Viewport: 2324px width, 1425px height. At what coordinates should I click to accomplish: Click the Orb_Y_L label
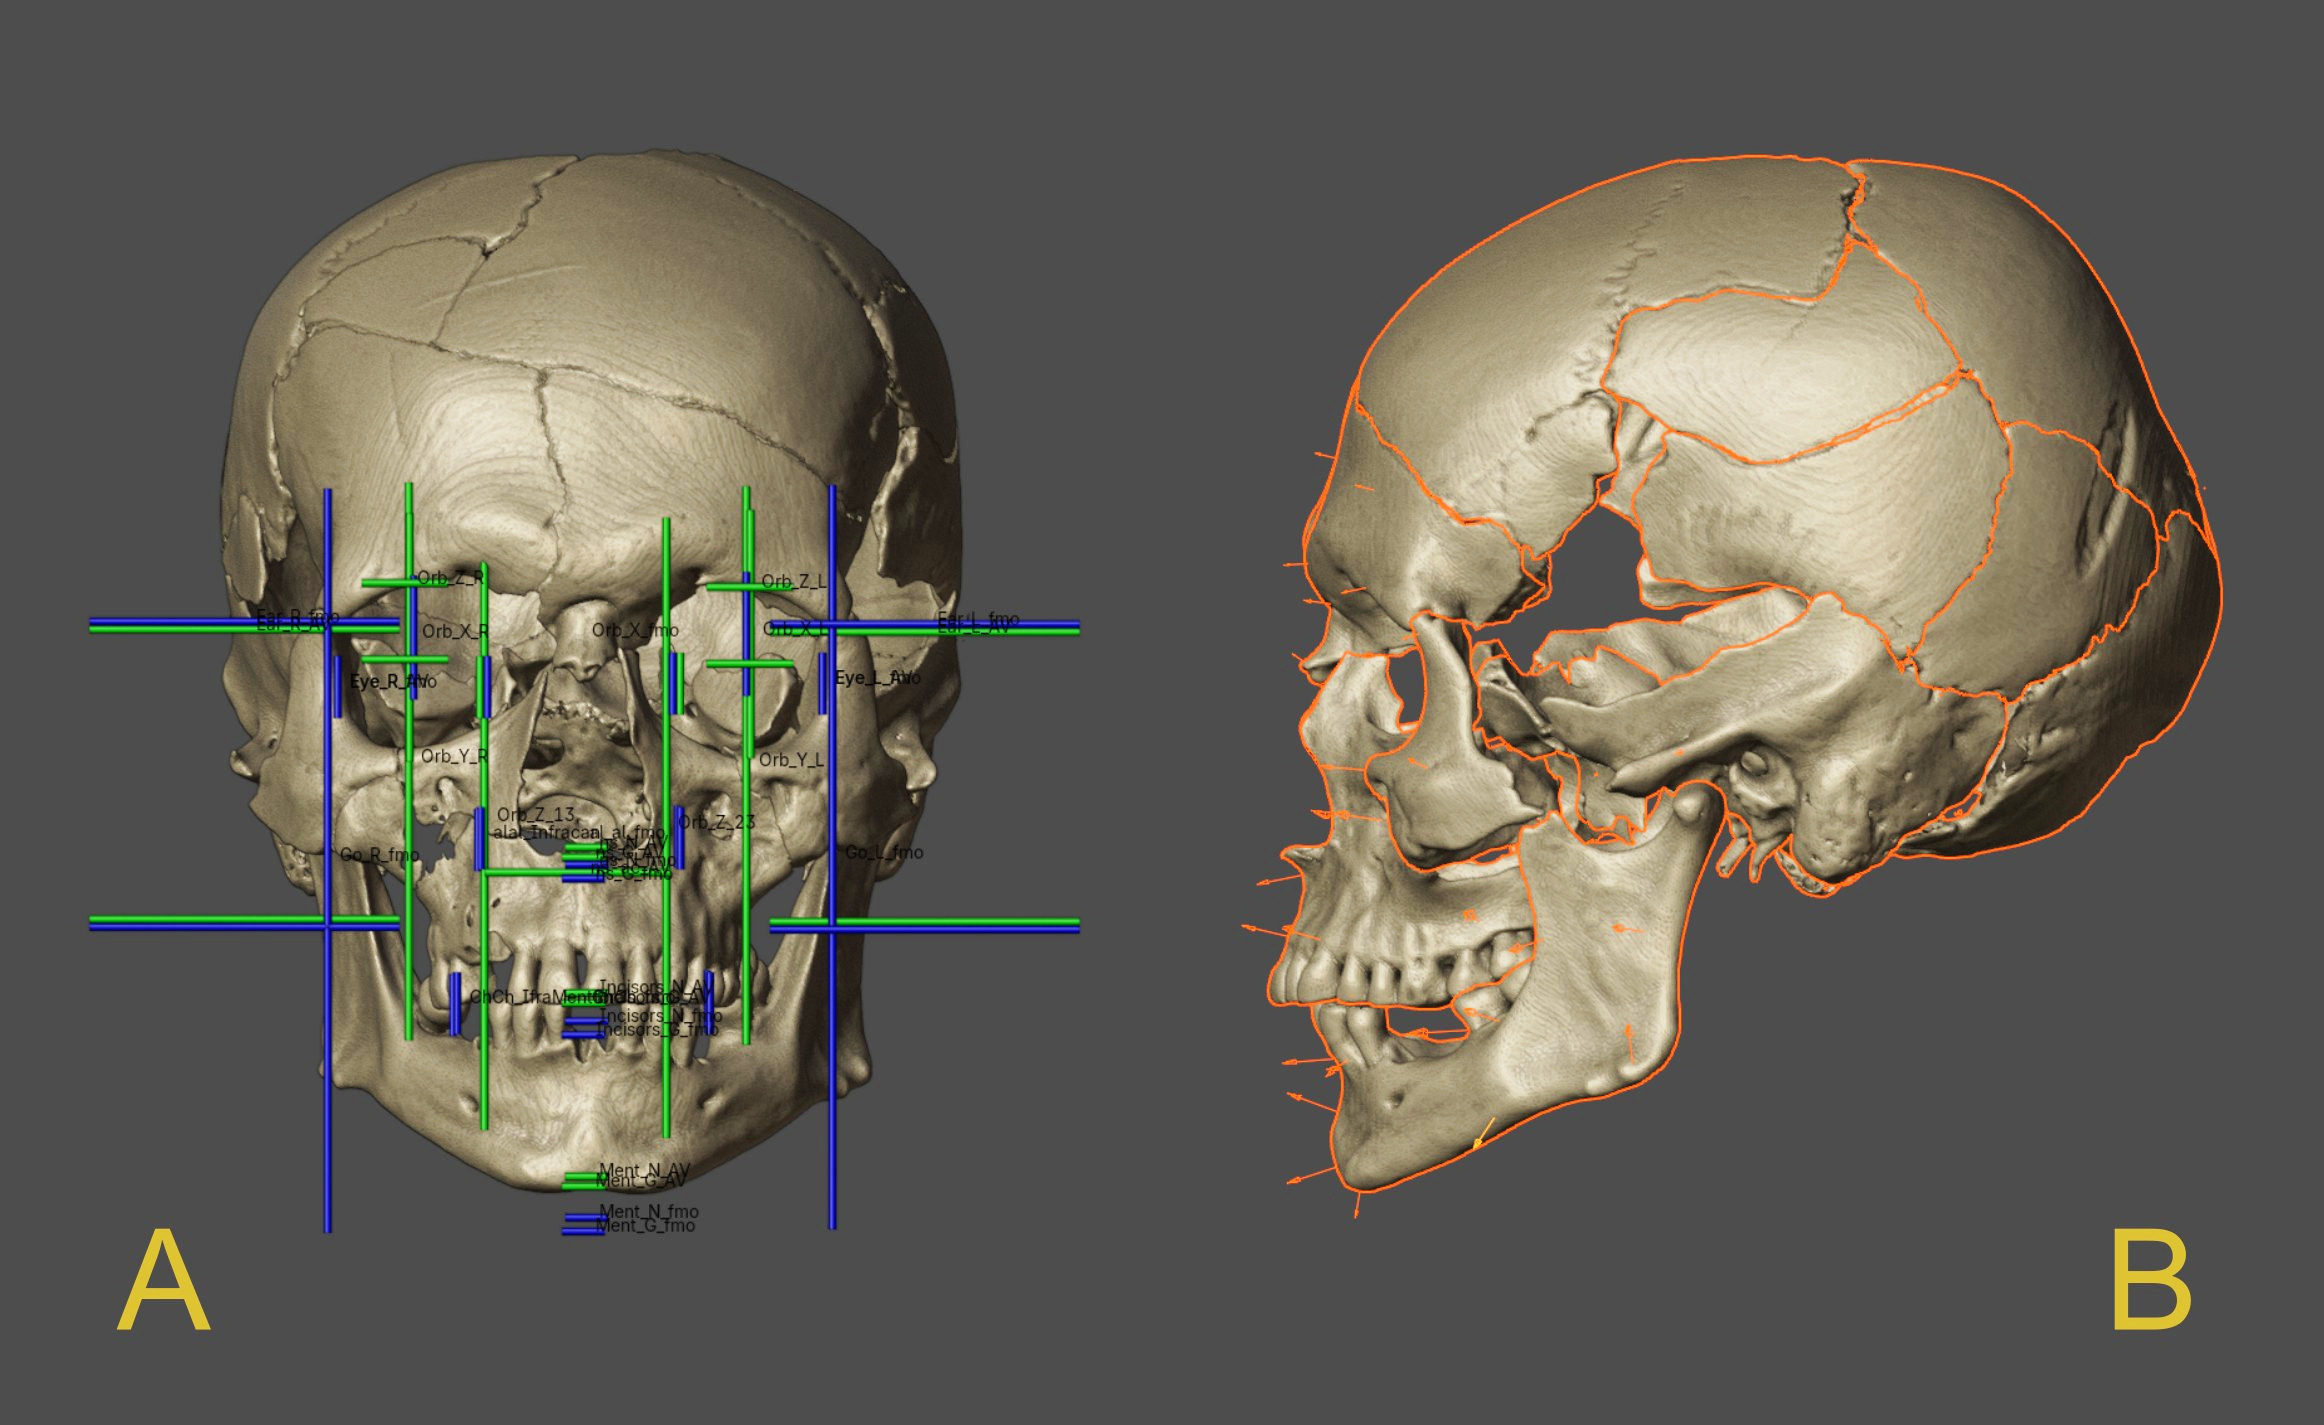(x=791, y=760)
